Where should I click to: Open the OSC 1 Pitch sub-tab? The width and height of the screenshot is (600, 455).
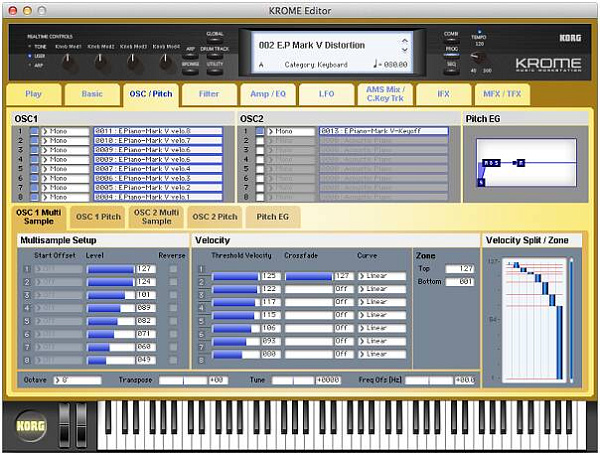[98, 217]
